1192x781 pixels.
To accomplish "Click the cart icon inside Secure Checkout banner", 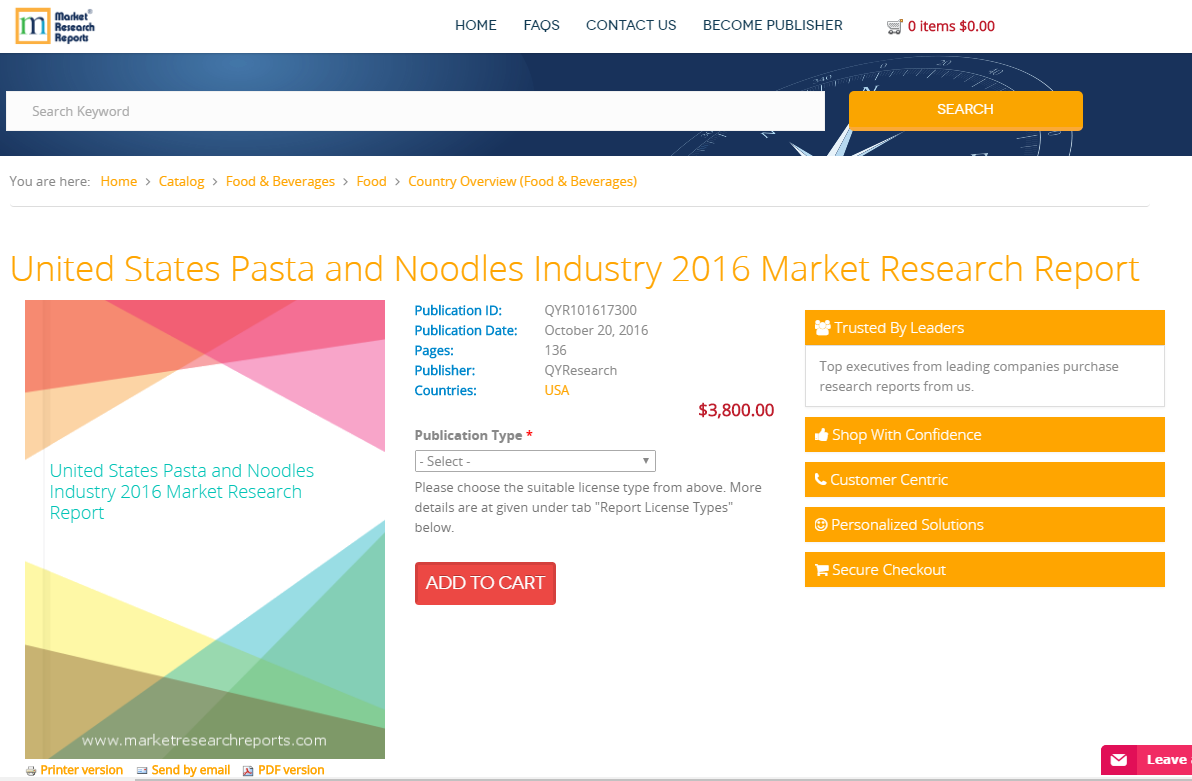I will click(822, 569).
